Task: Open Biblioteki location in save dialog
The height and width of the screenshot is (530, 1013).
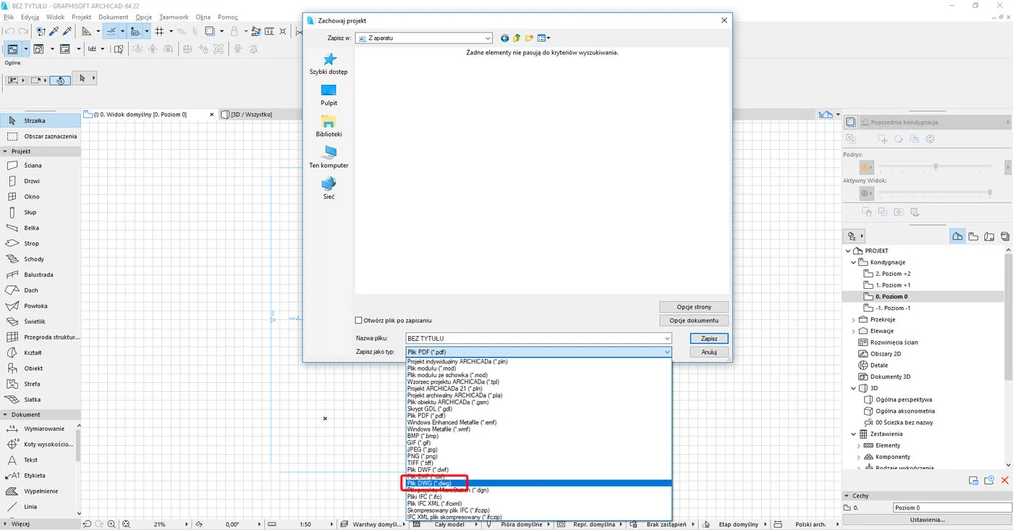Action: pos(329,126)
